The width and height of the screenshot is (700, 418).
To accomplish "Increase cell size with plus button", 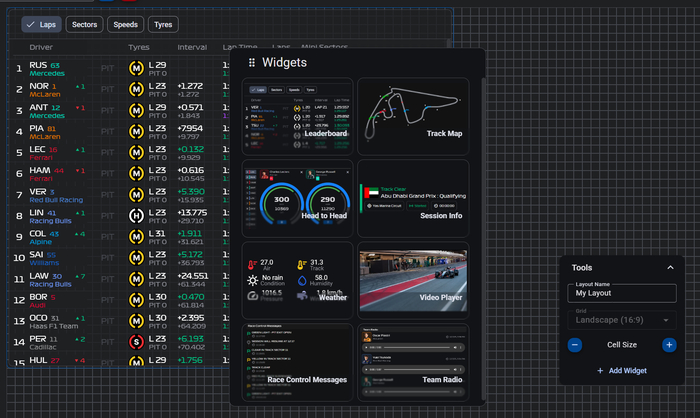I will coord(669,345).
